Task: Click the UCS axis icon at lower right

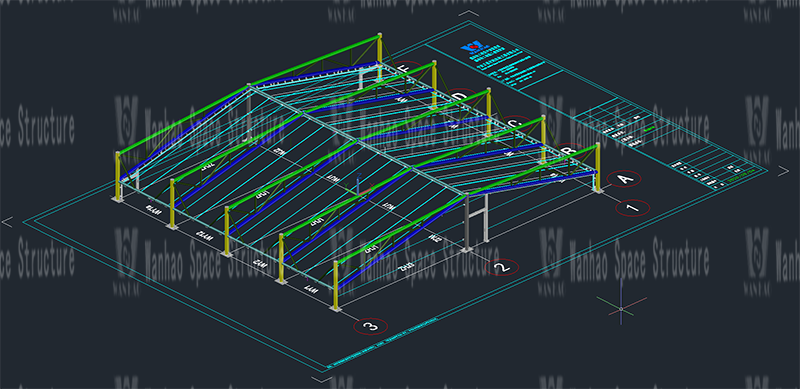Action: (621, 308)
